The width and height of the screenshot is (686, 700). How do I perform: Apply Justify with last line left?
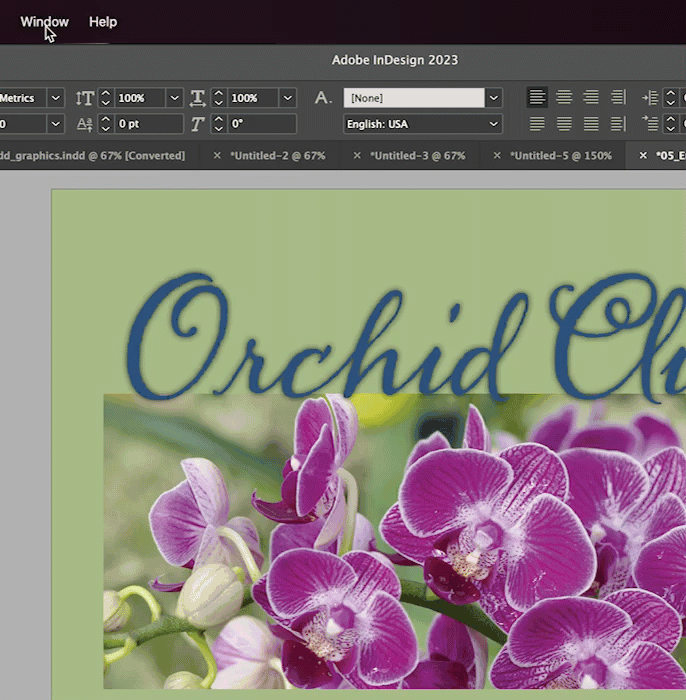537,124
